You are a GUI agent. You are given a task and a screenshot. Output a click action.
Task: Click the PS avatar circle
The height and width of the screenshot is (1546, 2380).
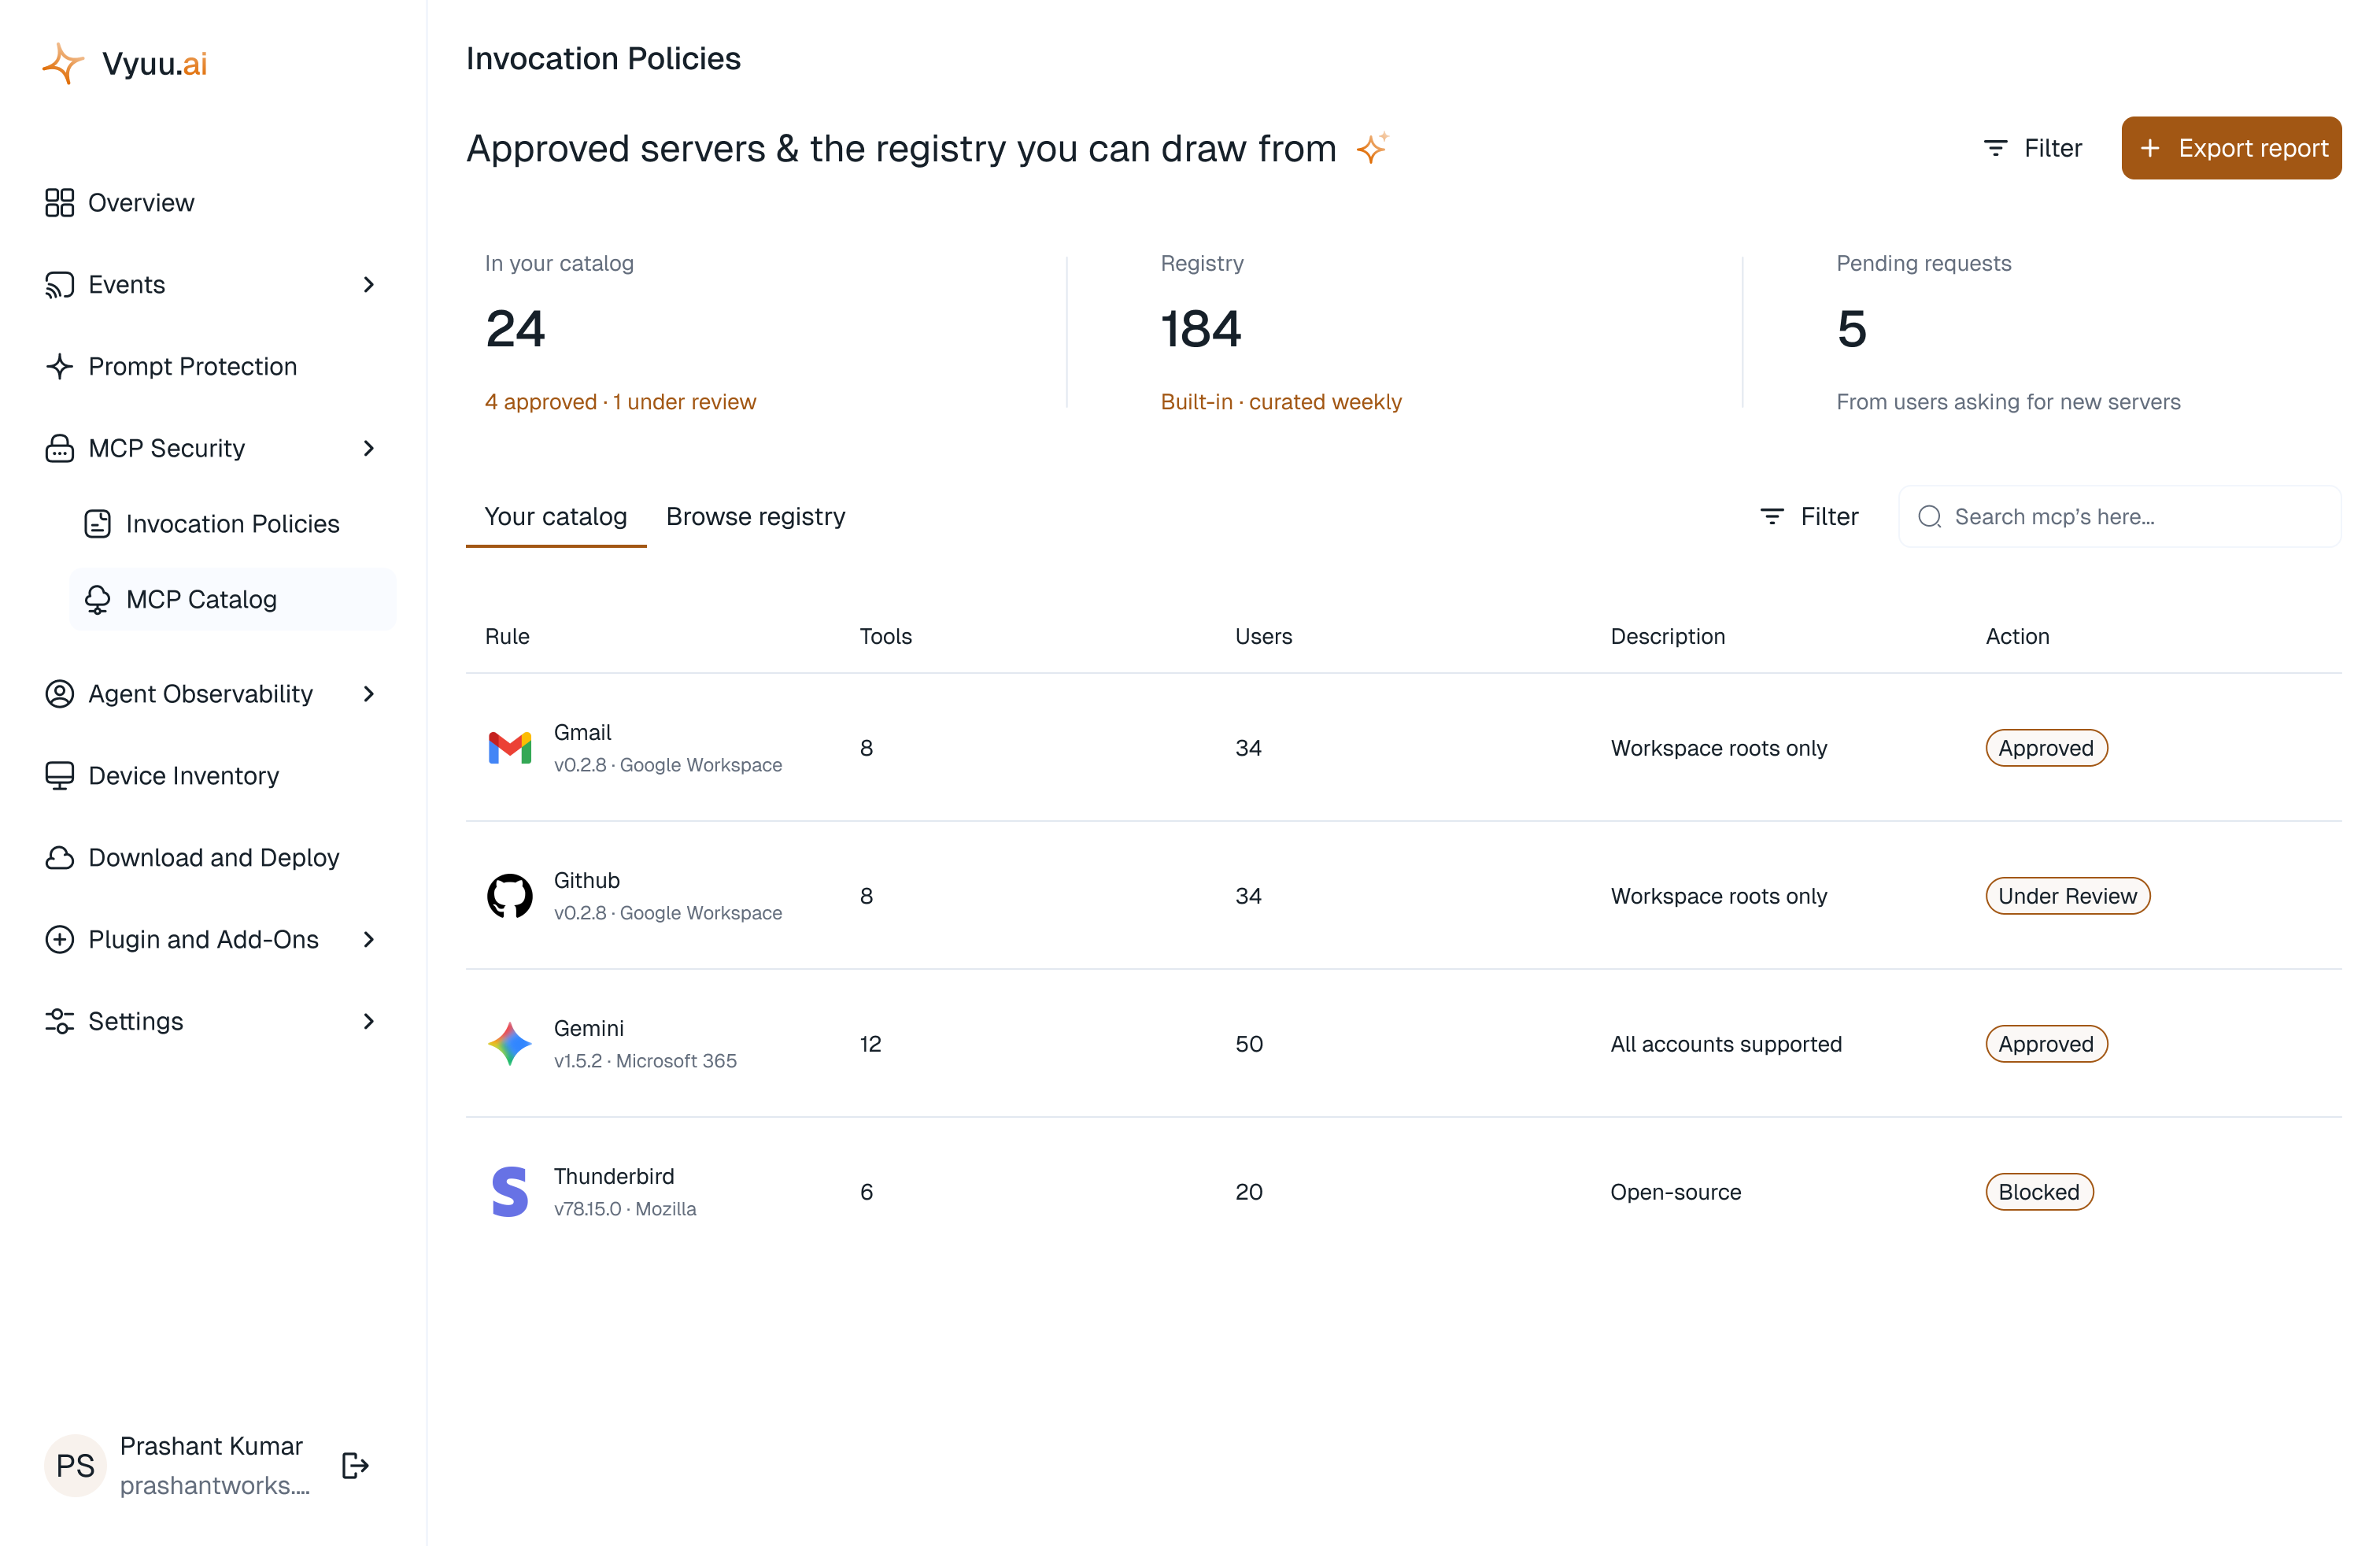point(75,1465)
